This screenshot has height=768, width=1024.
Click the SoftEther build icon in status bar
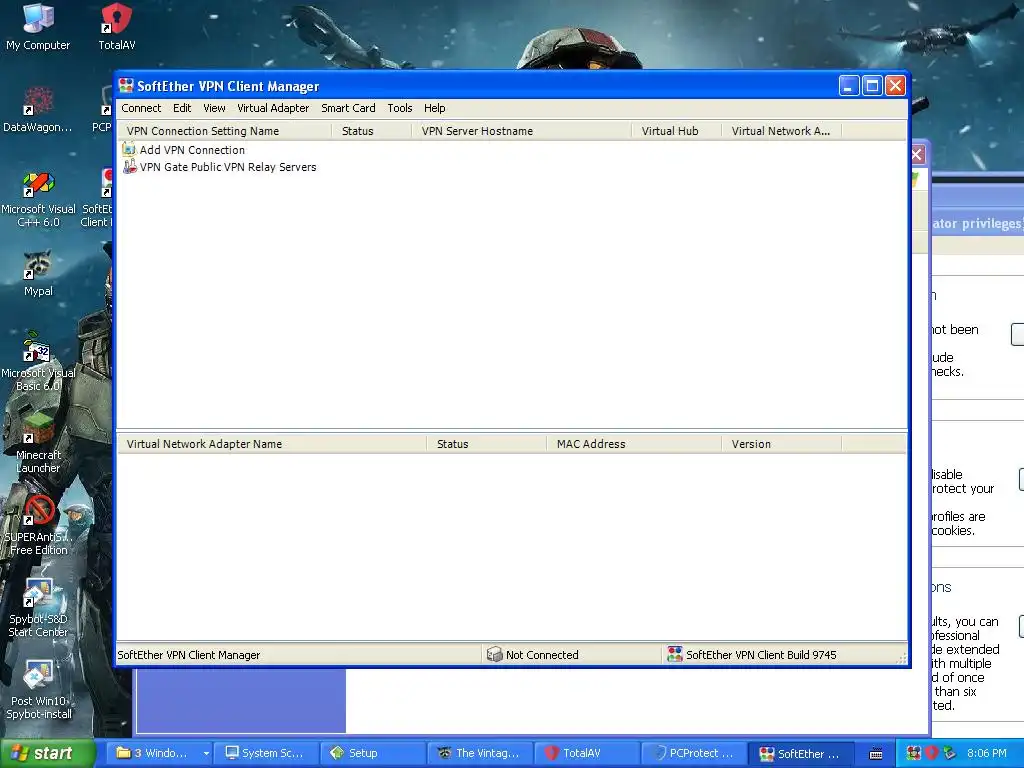pyautogui.click(x=675, y=654)
